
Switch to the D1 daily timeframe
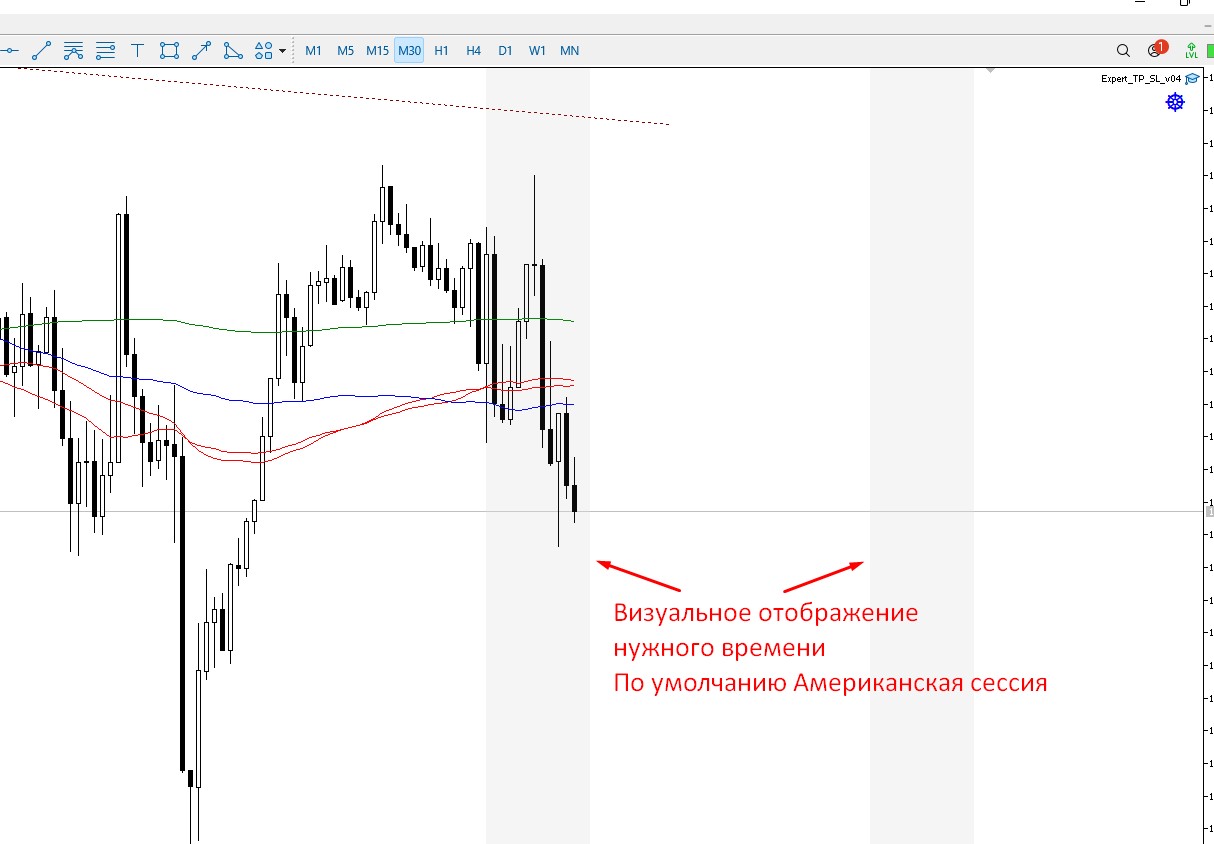(x=505, y=50)
